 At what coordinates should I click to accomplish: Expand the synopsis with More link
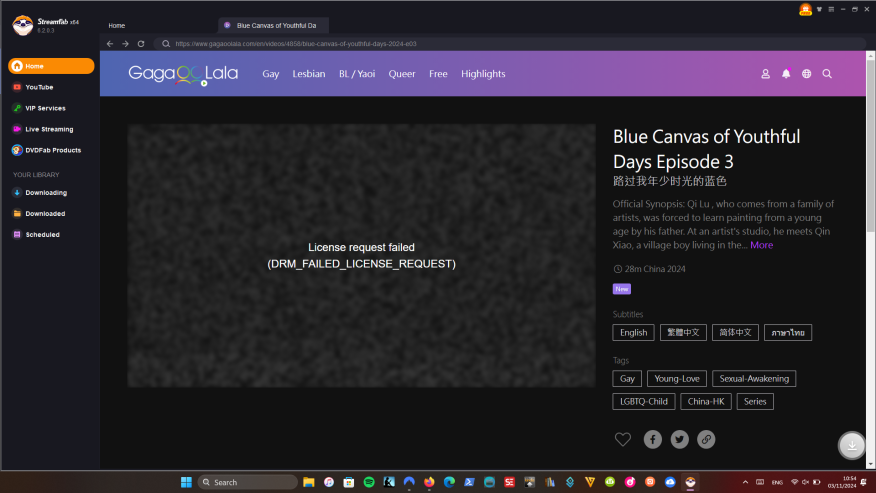tap(761, 245)
